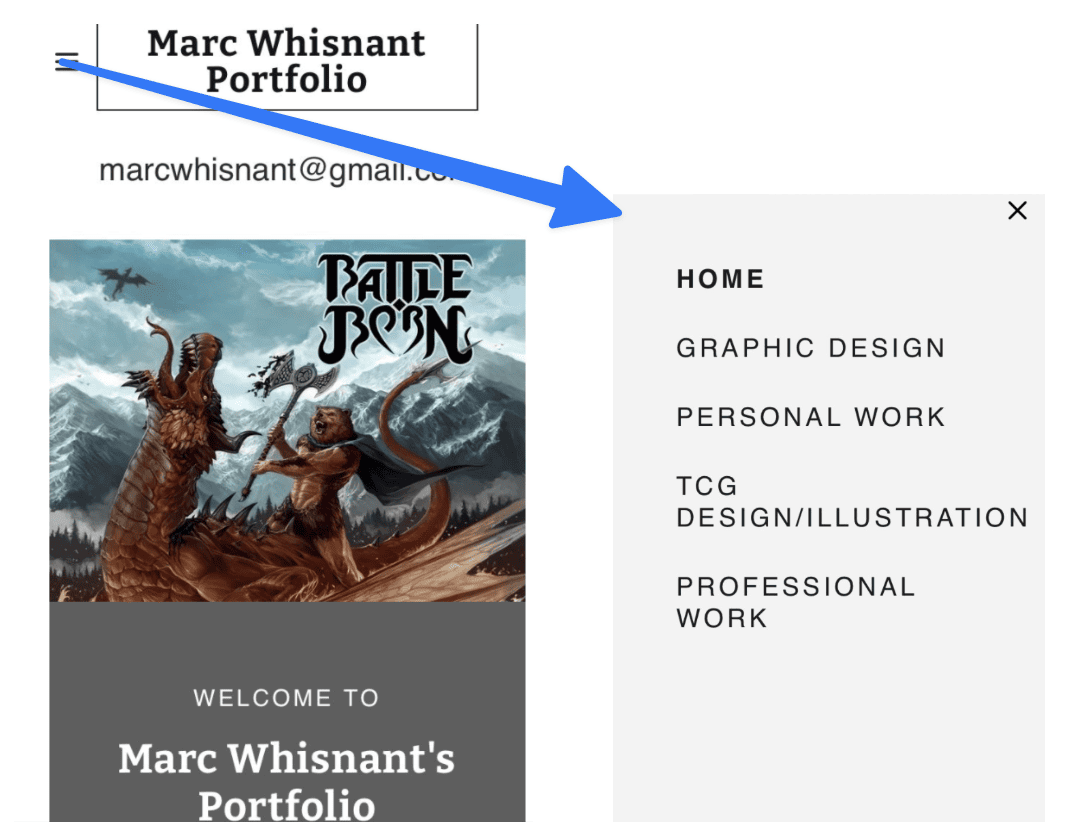Go to PERSONAL WORK menu item
Screen dimensions: 1076x822
click(x=811, y=416)
